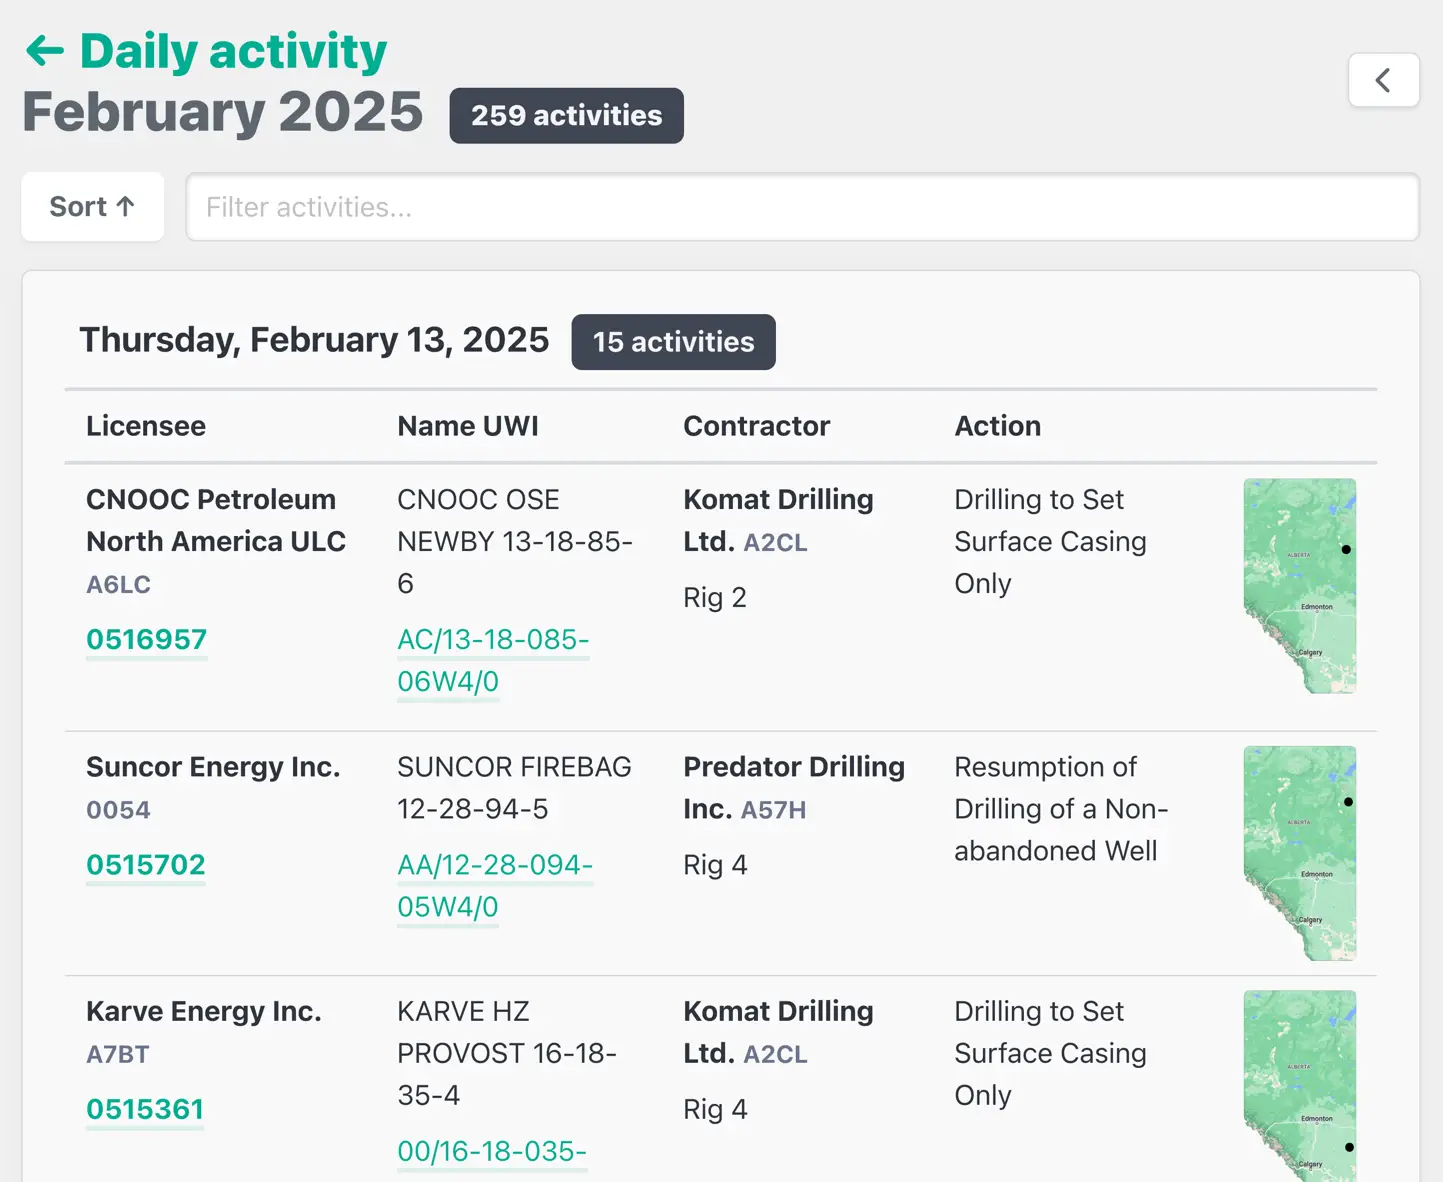Select well name SUNCOR FIREBAG 12-28-94-5
Image resolution: width=1443 pixels, height=1182 pixels.
coord(514,788)
